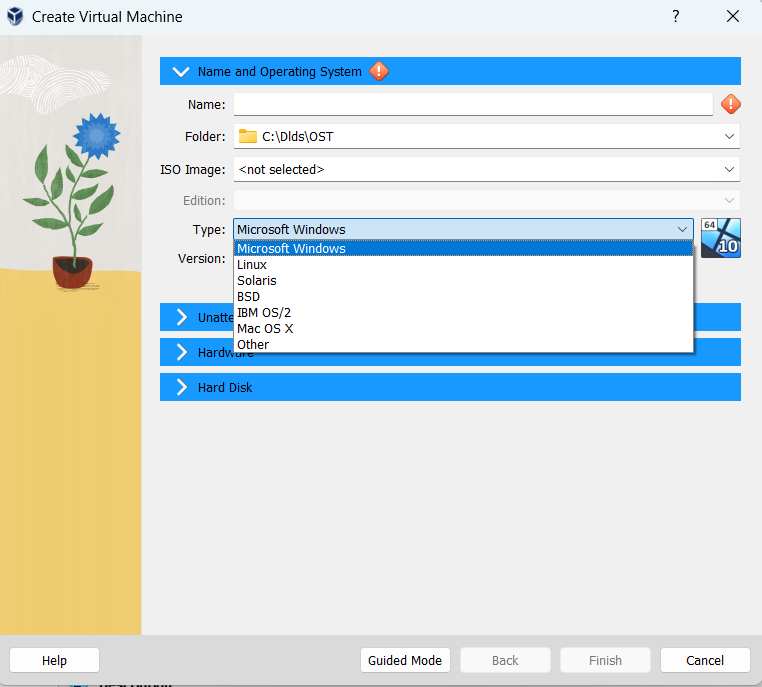Click the Cancel button
Screen dimensions: 762x687
pyautogui.click(x=705, y=660)
